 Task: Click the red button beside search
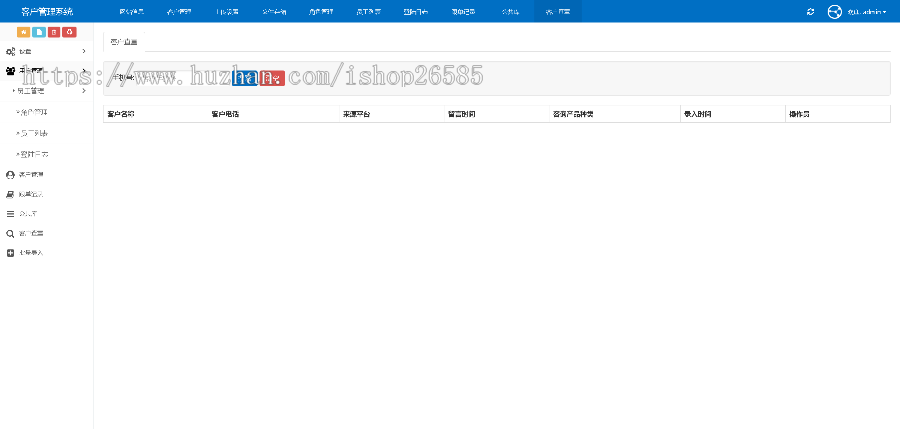[x=272, y=78]
